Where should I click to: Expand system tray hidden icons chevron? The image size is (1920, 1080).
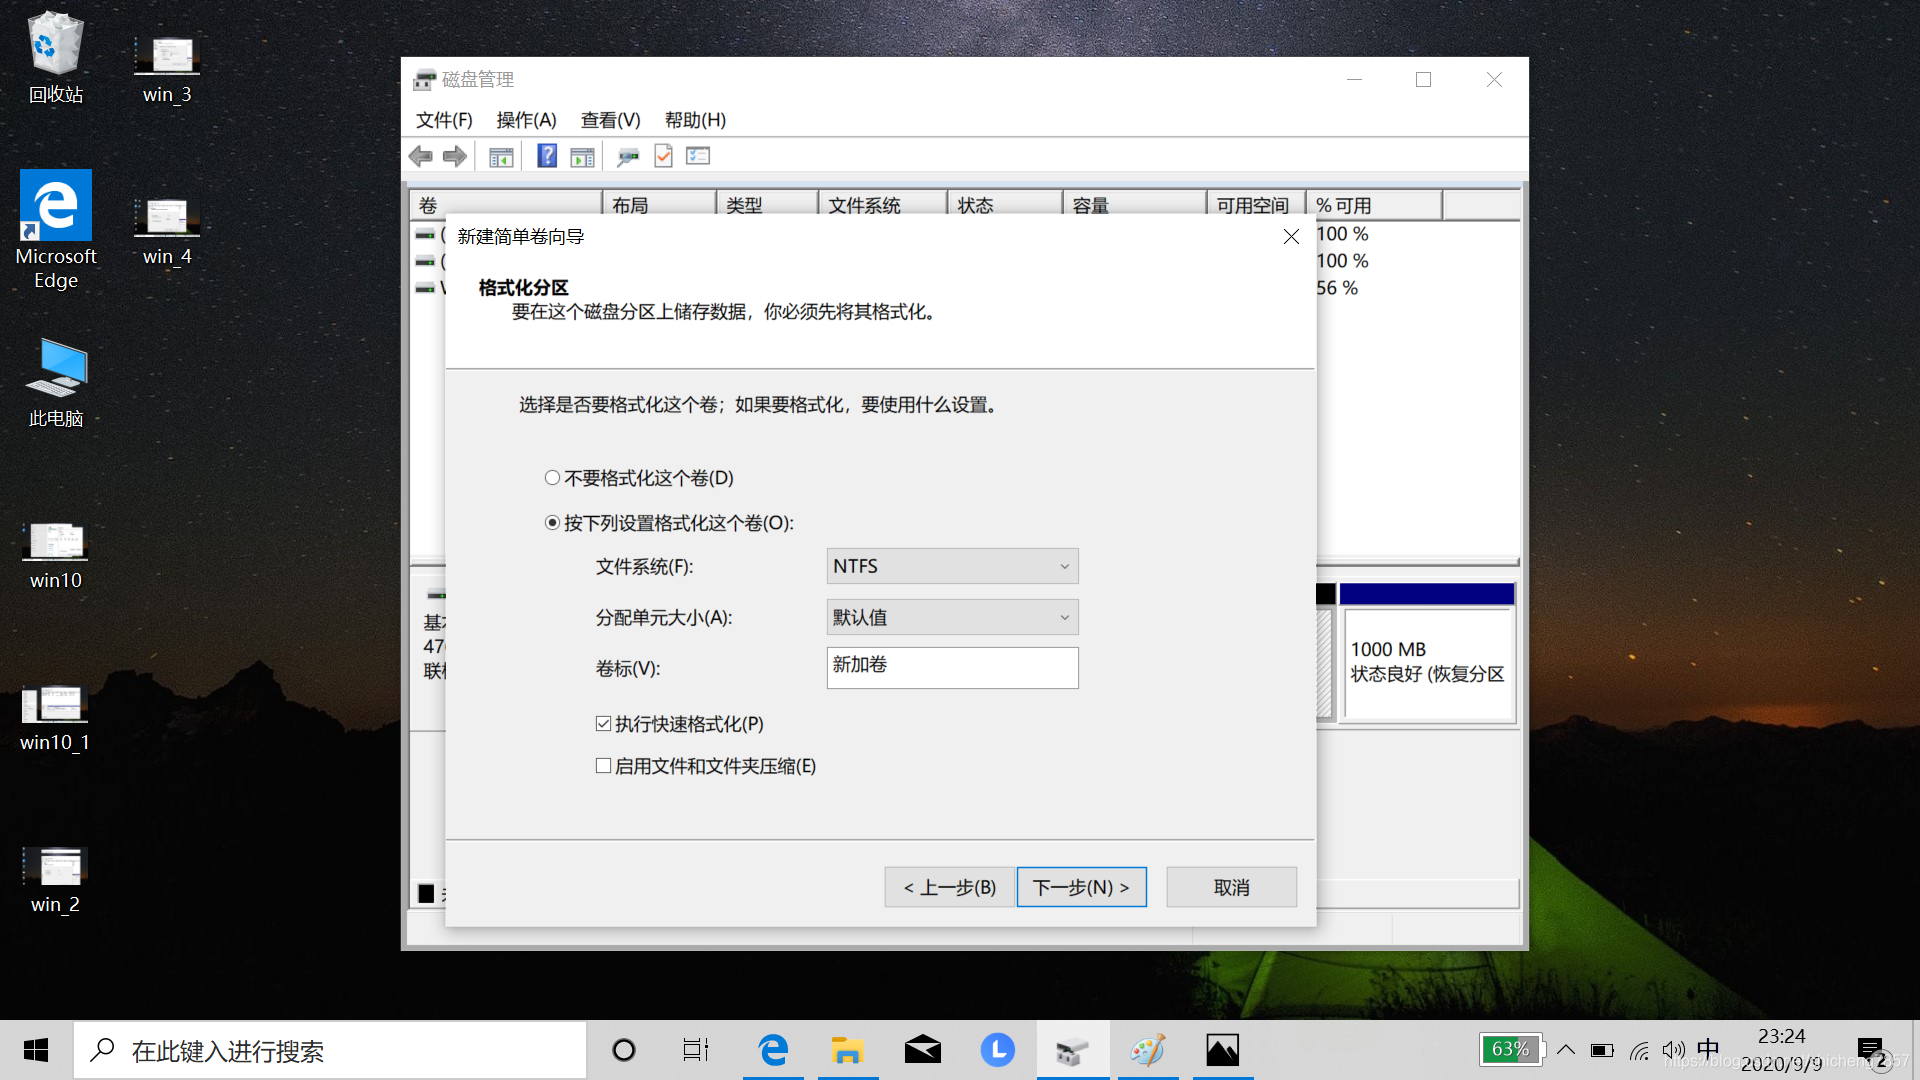pos(1566,1050)
